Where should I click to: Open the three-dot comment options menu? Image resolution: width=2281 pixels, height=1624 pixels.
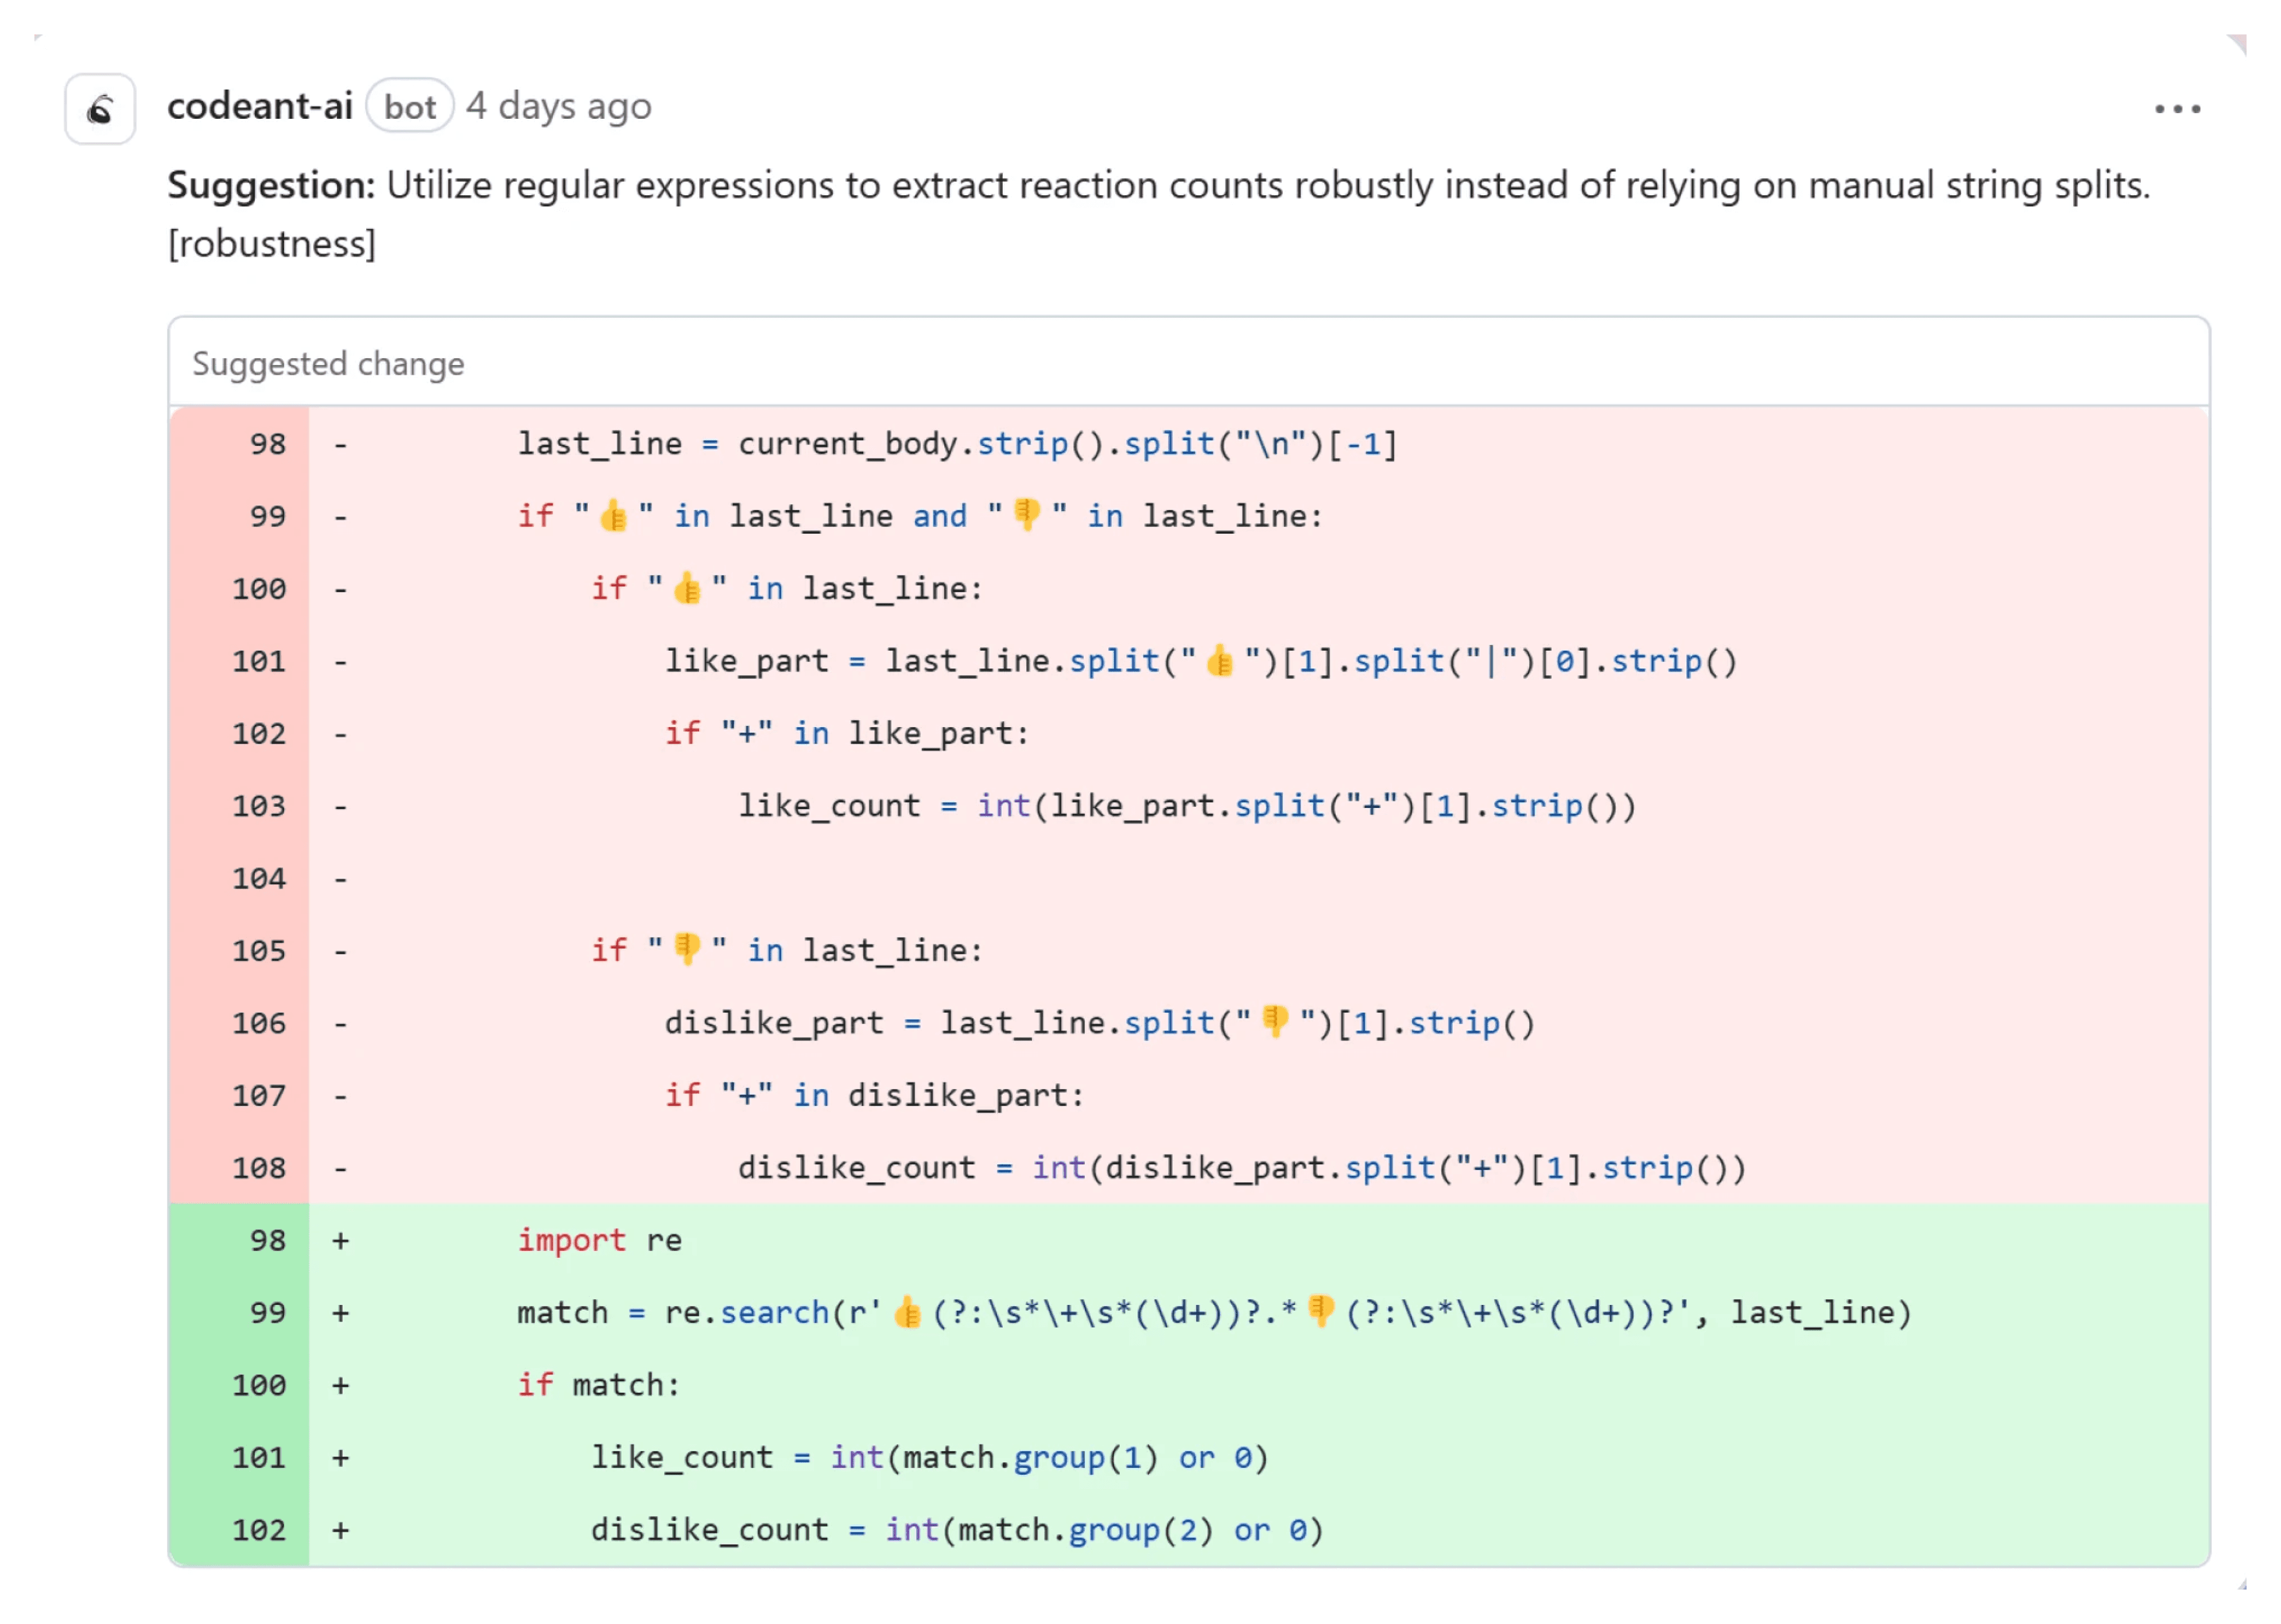tap(2177, 108)
